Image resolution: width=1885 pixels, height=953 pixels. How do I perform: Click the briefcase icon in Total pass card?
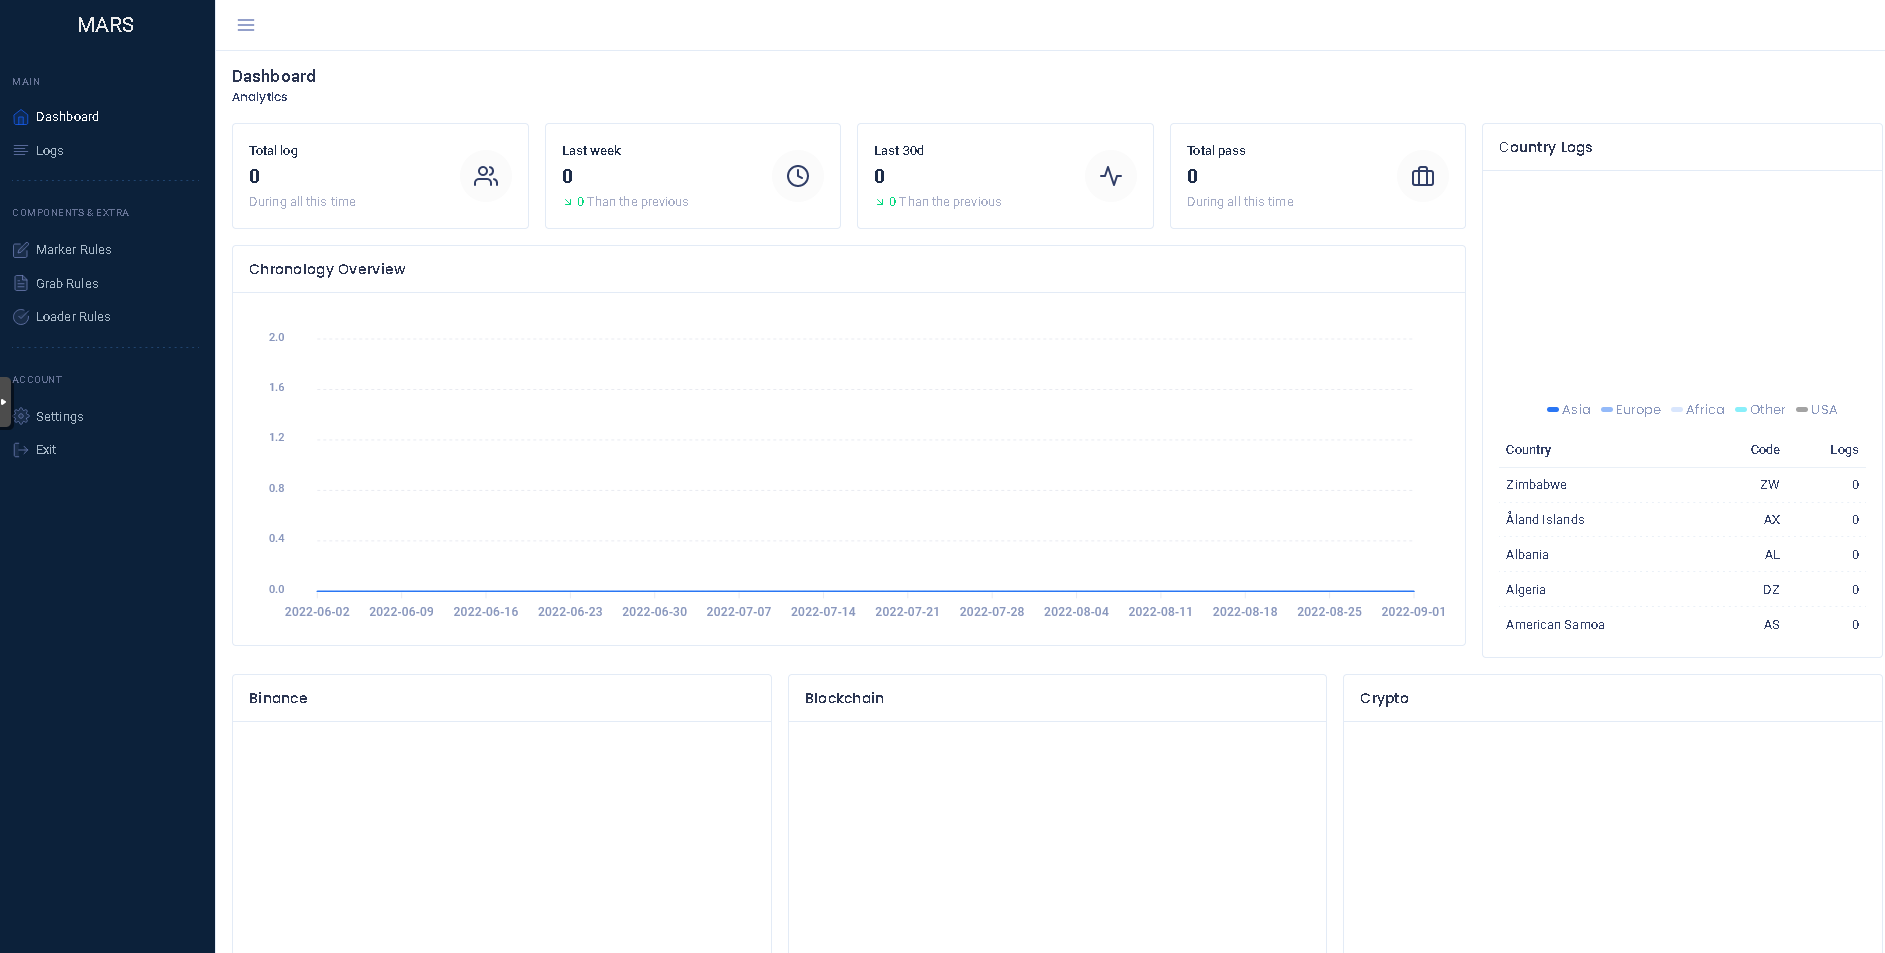1423,176
